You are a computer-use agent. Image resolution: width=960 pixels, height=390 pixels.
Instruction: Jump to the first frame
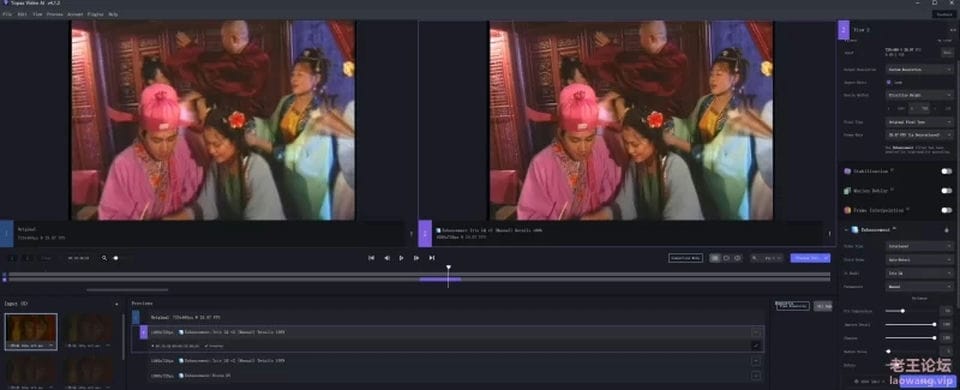[371, 258]
